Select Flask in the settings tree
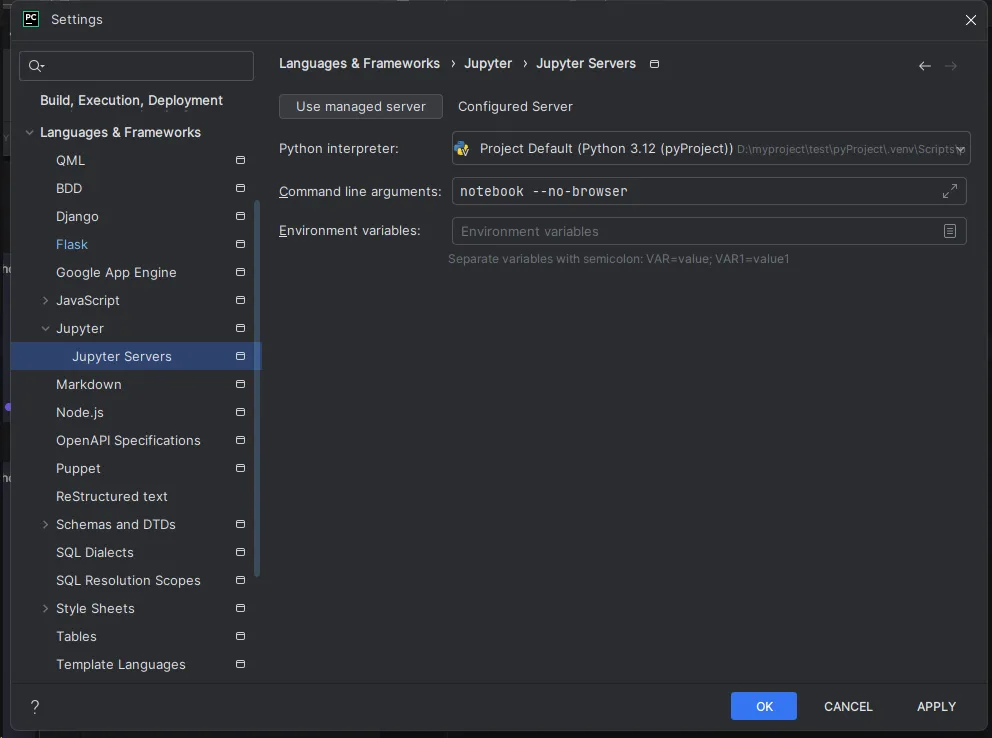 [71, 244]
